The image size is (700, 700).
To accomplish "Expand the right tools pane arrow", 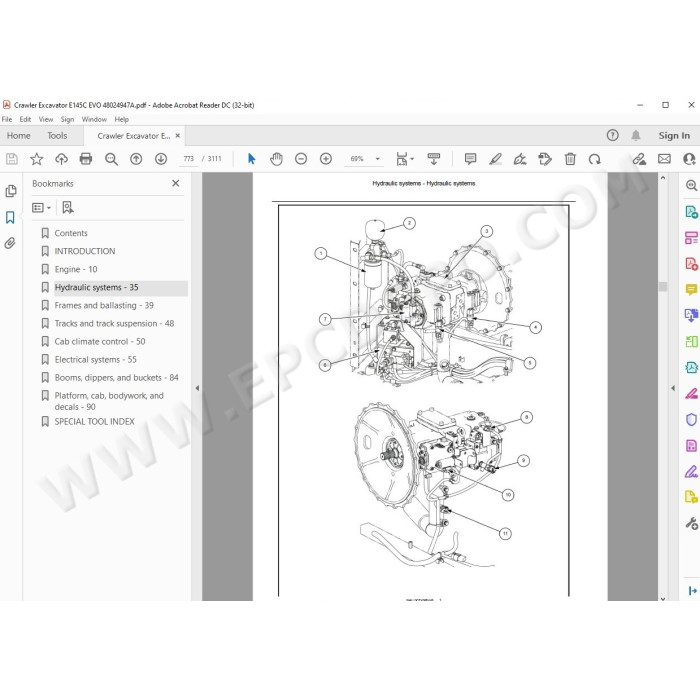I will point(673,388).
